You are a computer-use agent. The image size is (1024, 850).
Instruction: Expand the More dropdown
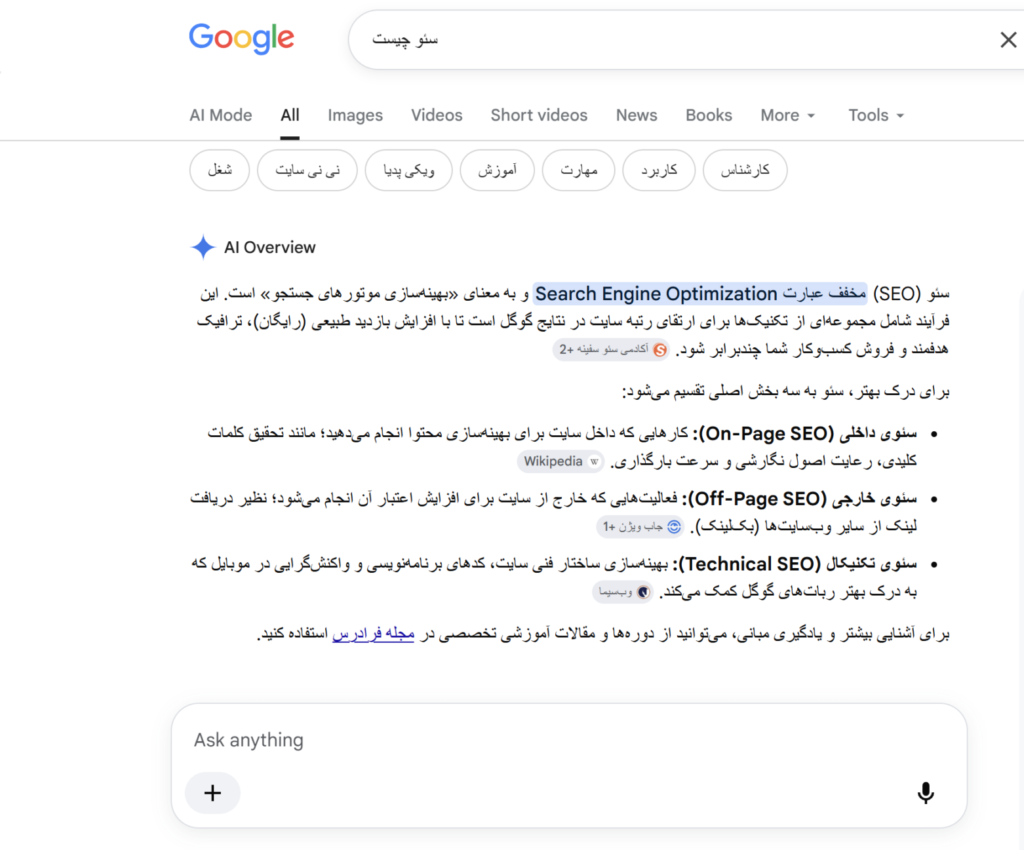click(x=788, y=116)
